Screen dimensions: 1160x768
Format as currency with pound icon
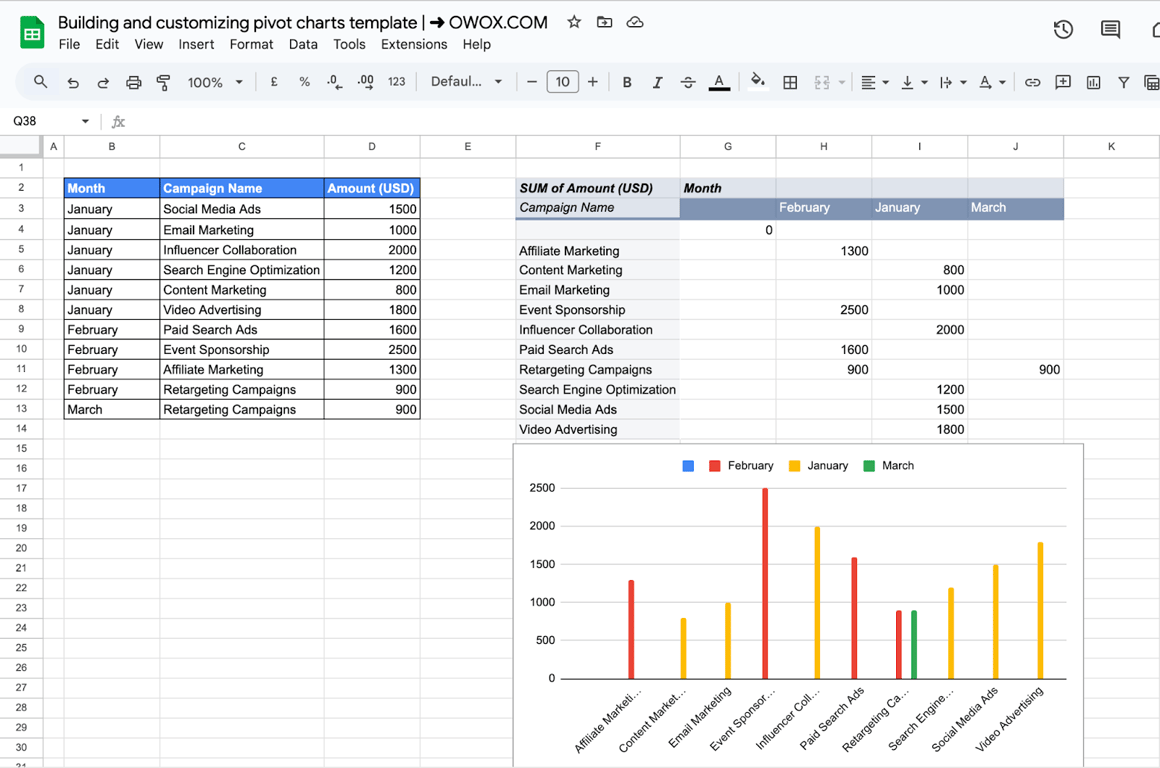click(274, 82)
